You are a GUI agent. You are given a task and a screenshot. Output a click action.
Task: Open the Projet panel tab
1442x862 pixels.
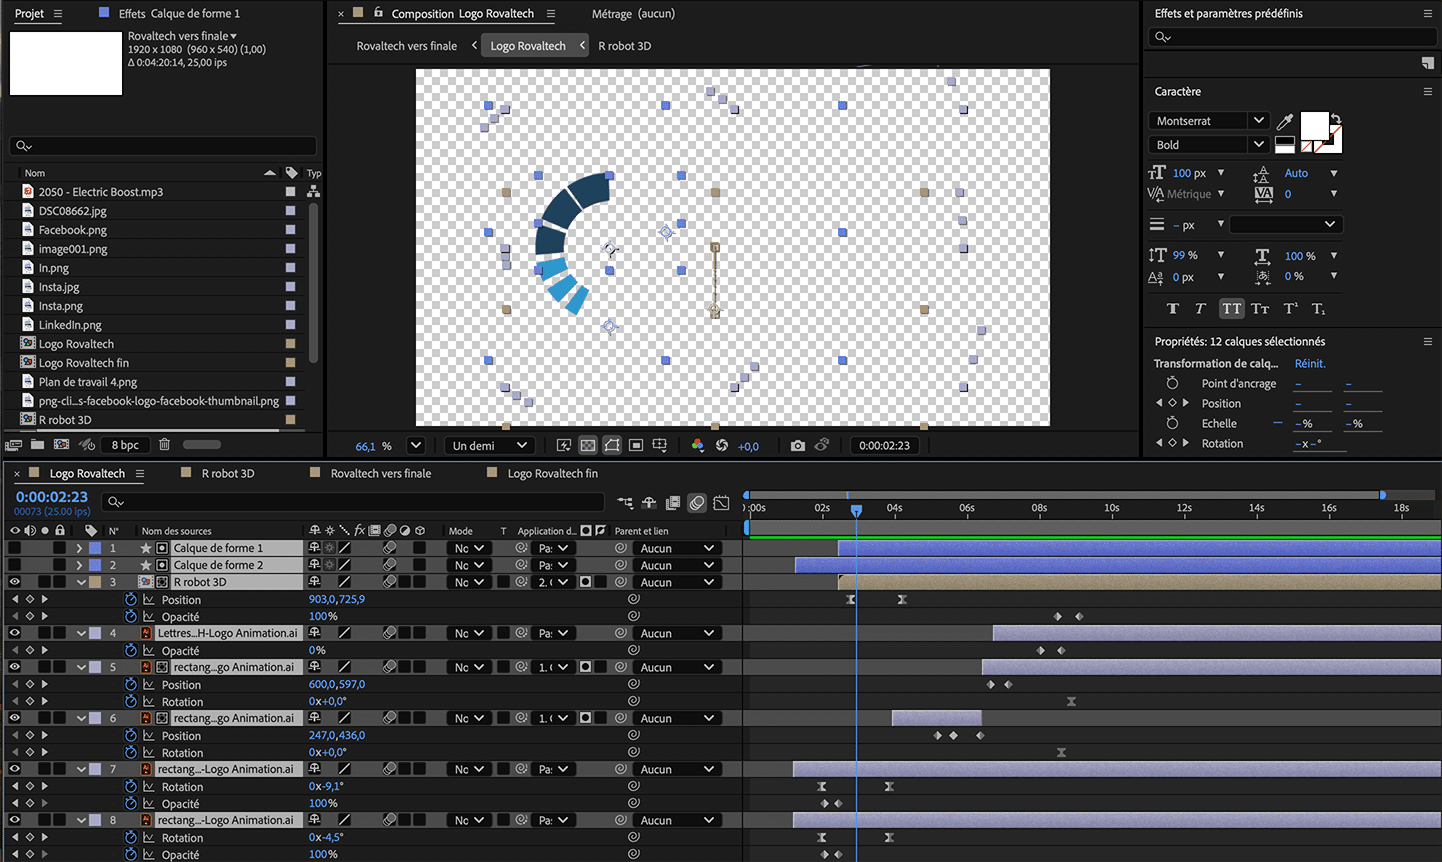click(x=29, y=13)
